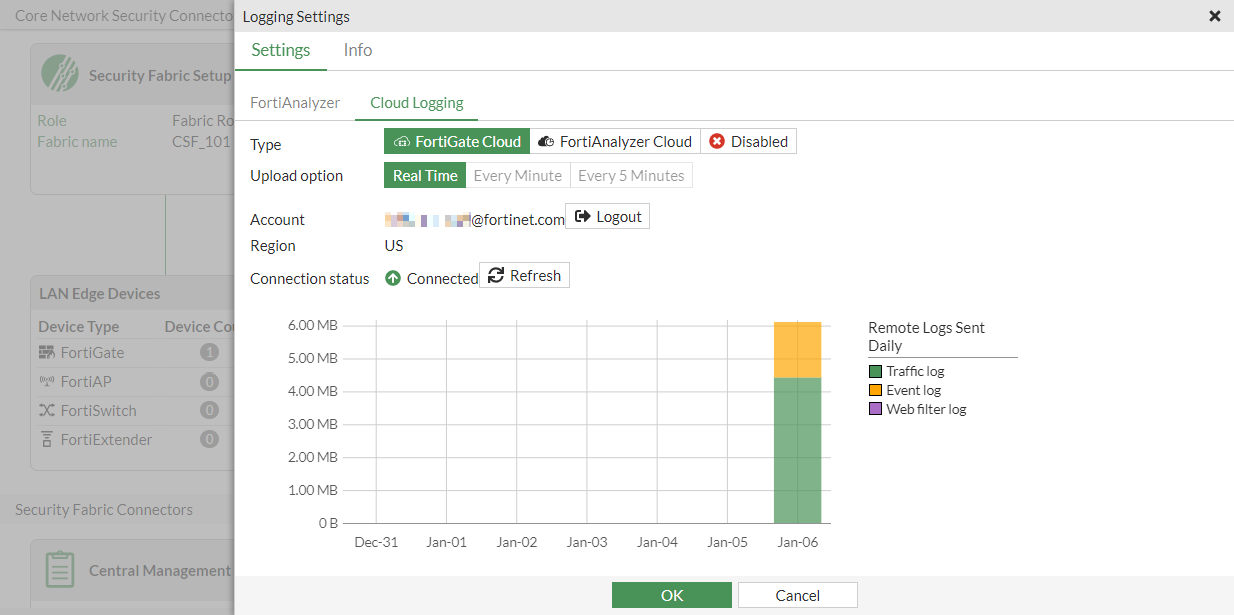This screenshot has width=1234, height=615.
Task: Set upload option to Every Minute
Action: (x=518, y=174)
